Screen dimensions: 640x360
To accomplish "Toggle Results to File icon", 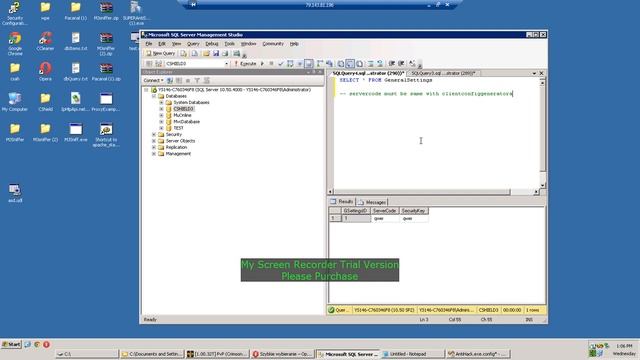I will 360,64.
